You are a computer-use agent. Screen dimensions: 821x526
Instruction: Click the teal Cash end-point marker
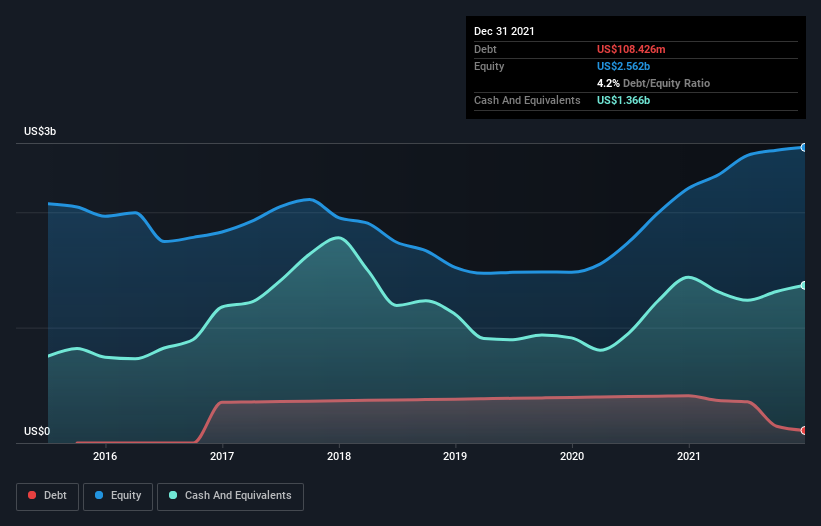804,285
